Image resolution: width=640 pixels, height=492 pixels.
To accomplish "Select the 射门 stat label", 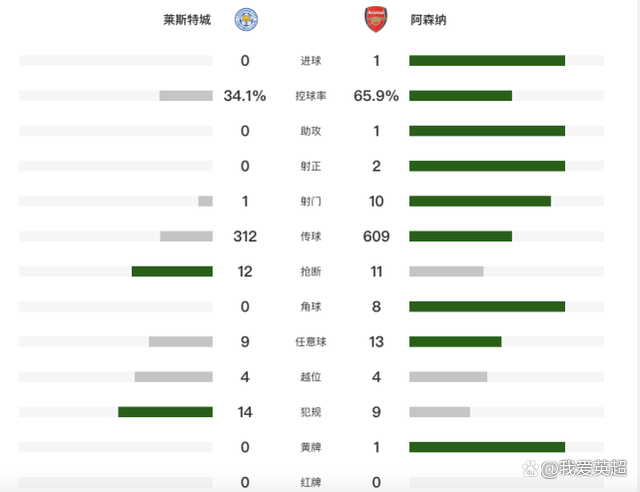I will [311, 201].
